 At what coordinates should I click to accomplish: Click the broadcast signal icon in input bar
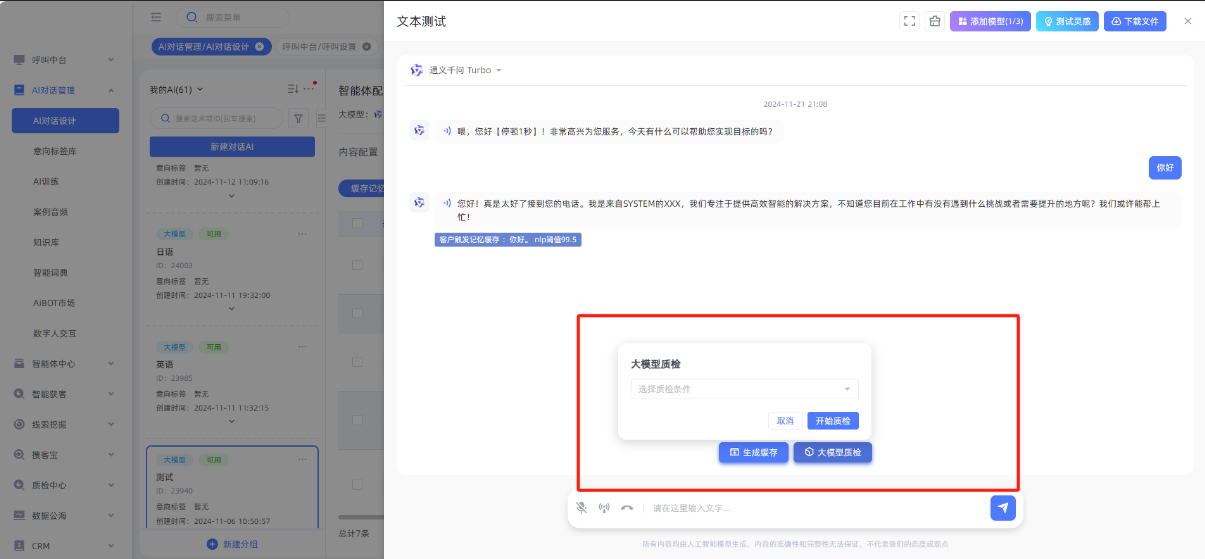pyautogui.click(x=604, y=508)
